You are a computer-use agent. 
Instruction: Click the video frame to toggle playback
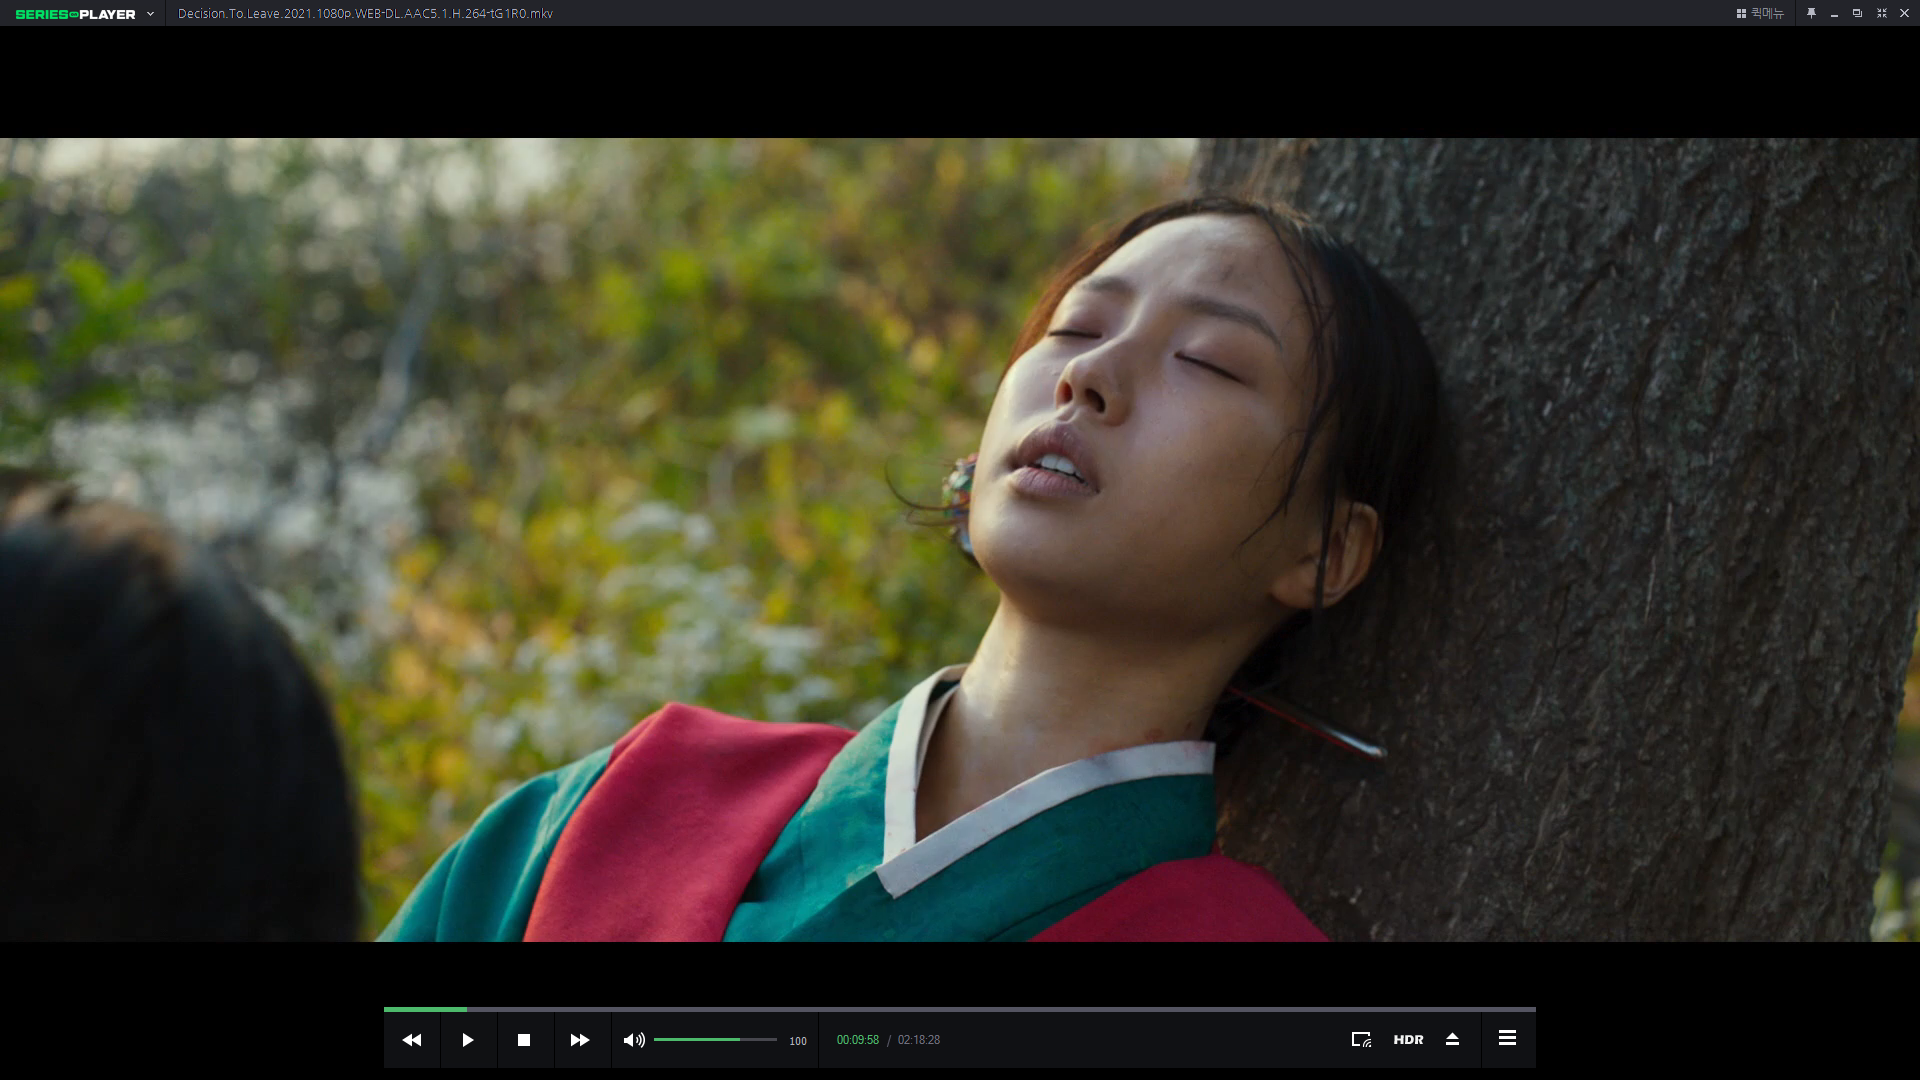click(x=960, y=540)
